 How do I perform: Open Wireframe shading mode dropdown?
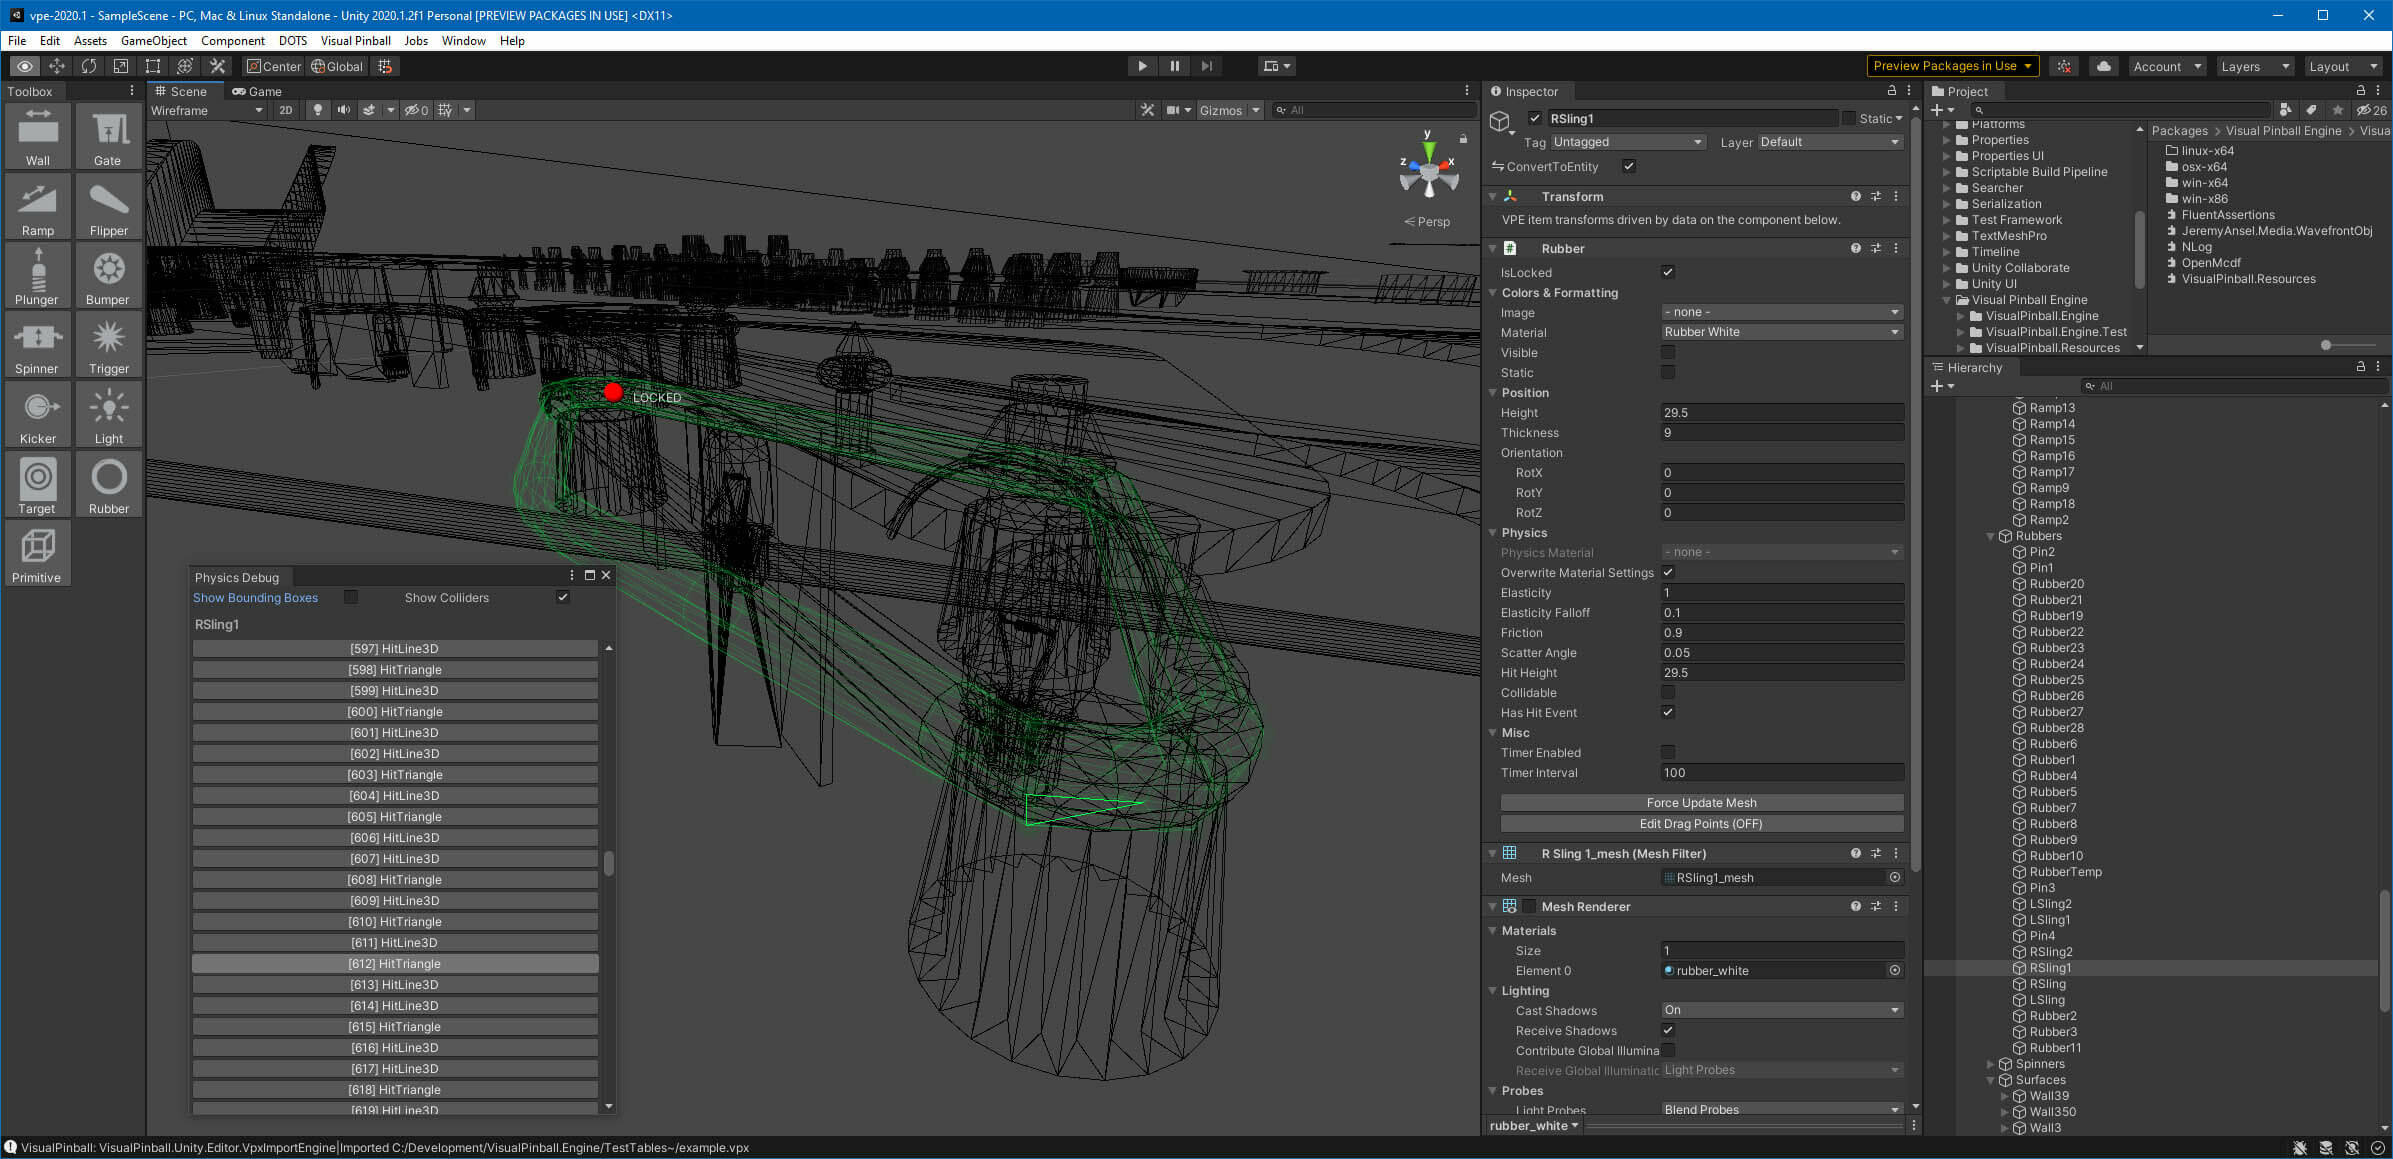pyautogui.click(x=207, y=110)
